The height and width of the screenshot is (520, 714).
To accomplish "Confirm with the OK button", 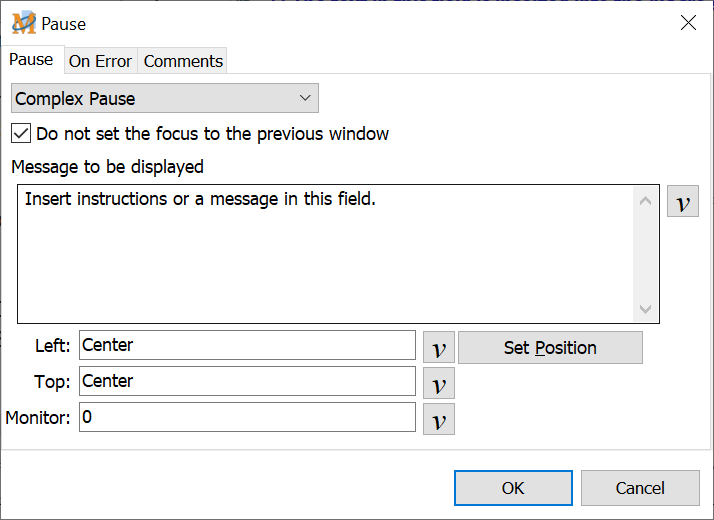I will (x=513, y=488).
